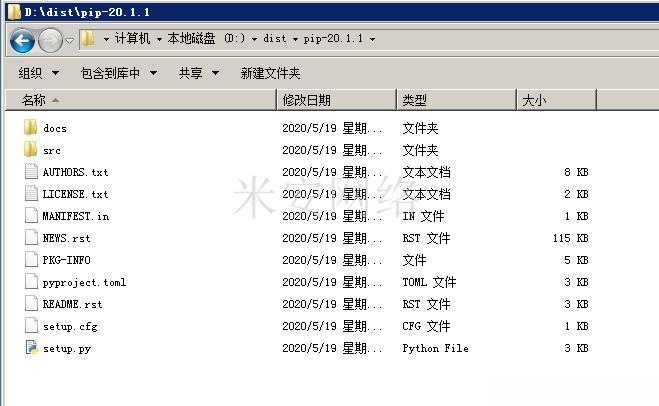
Task: Click the 8 KB size of AUTHORS.txt
Action: point(576,172)
